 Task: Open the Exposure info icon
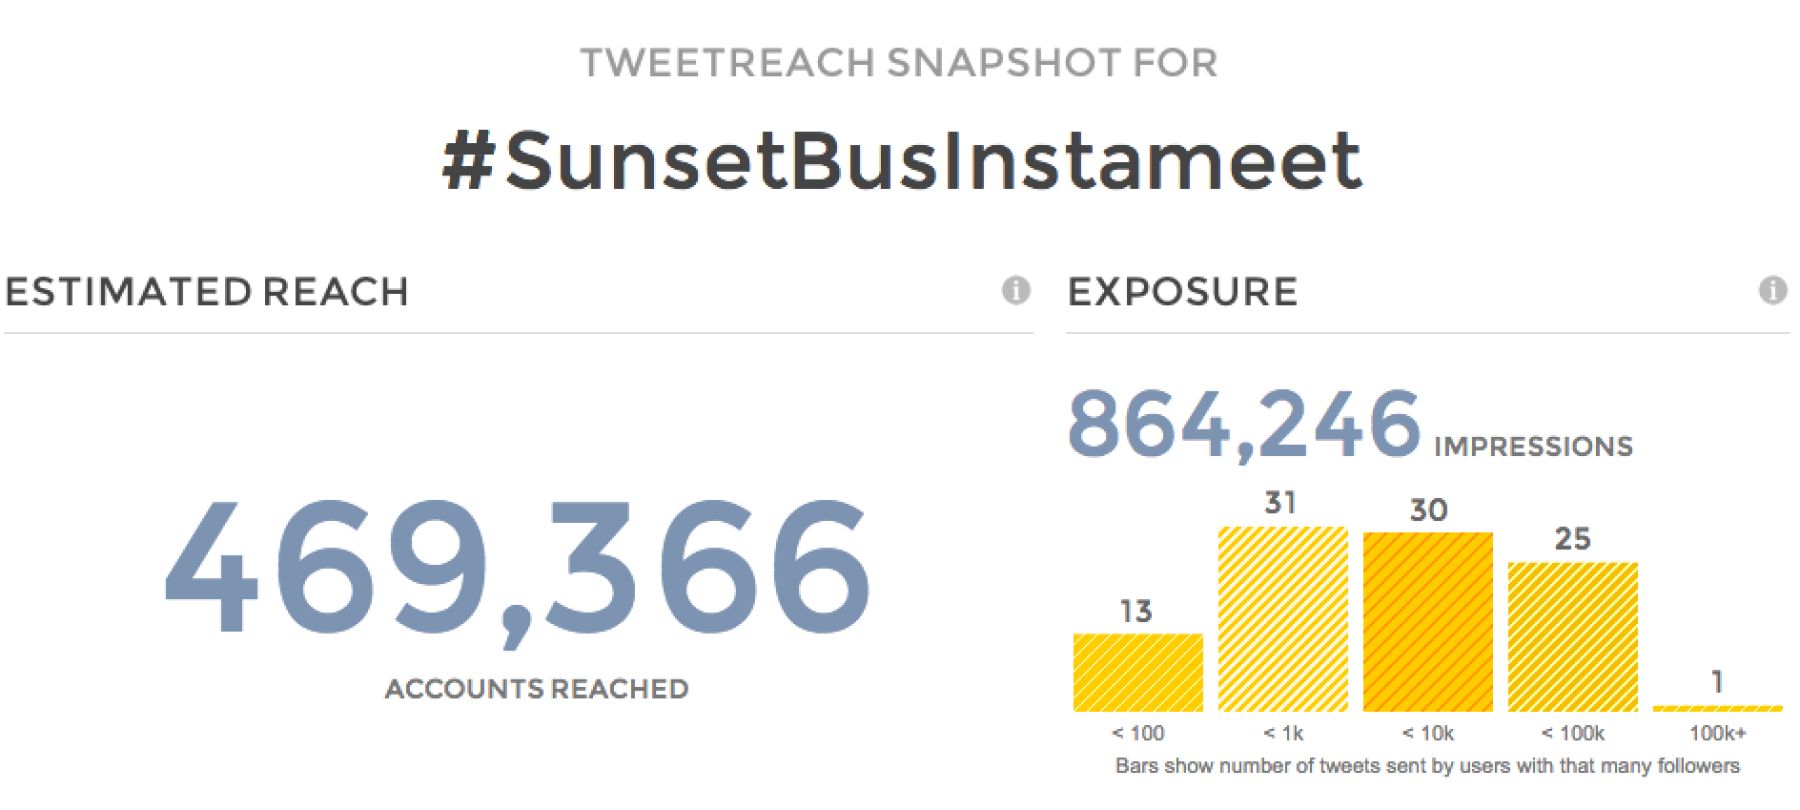[x=1773, y=290]
